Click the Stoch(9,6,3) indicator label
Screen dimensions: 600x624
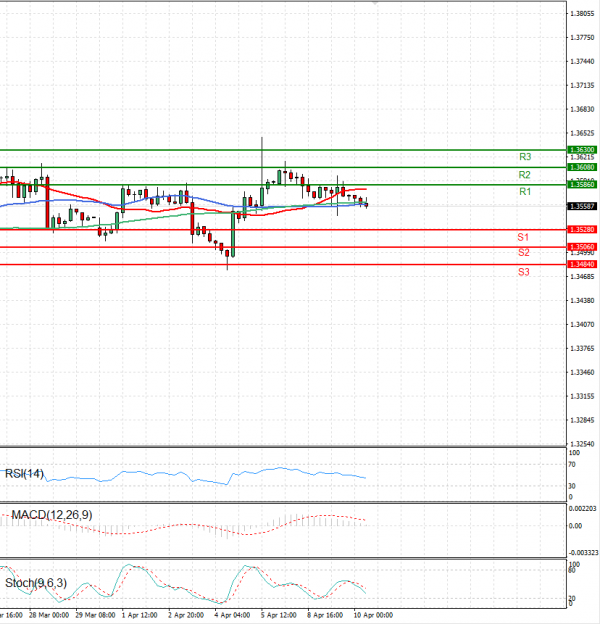tap(36, 583)
